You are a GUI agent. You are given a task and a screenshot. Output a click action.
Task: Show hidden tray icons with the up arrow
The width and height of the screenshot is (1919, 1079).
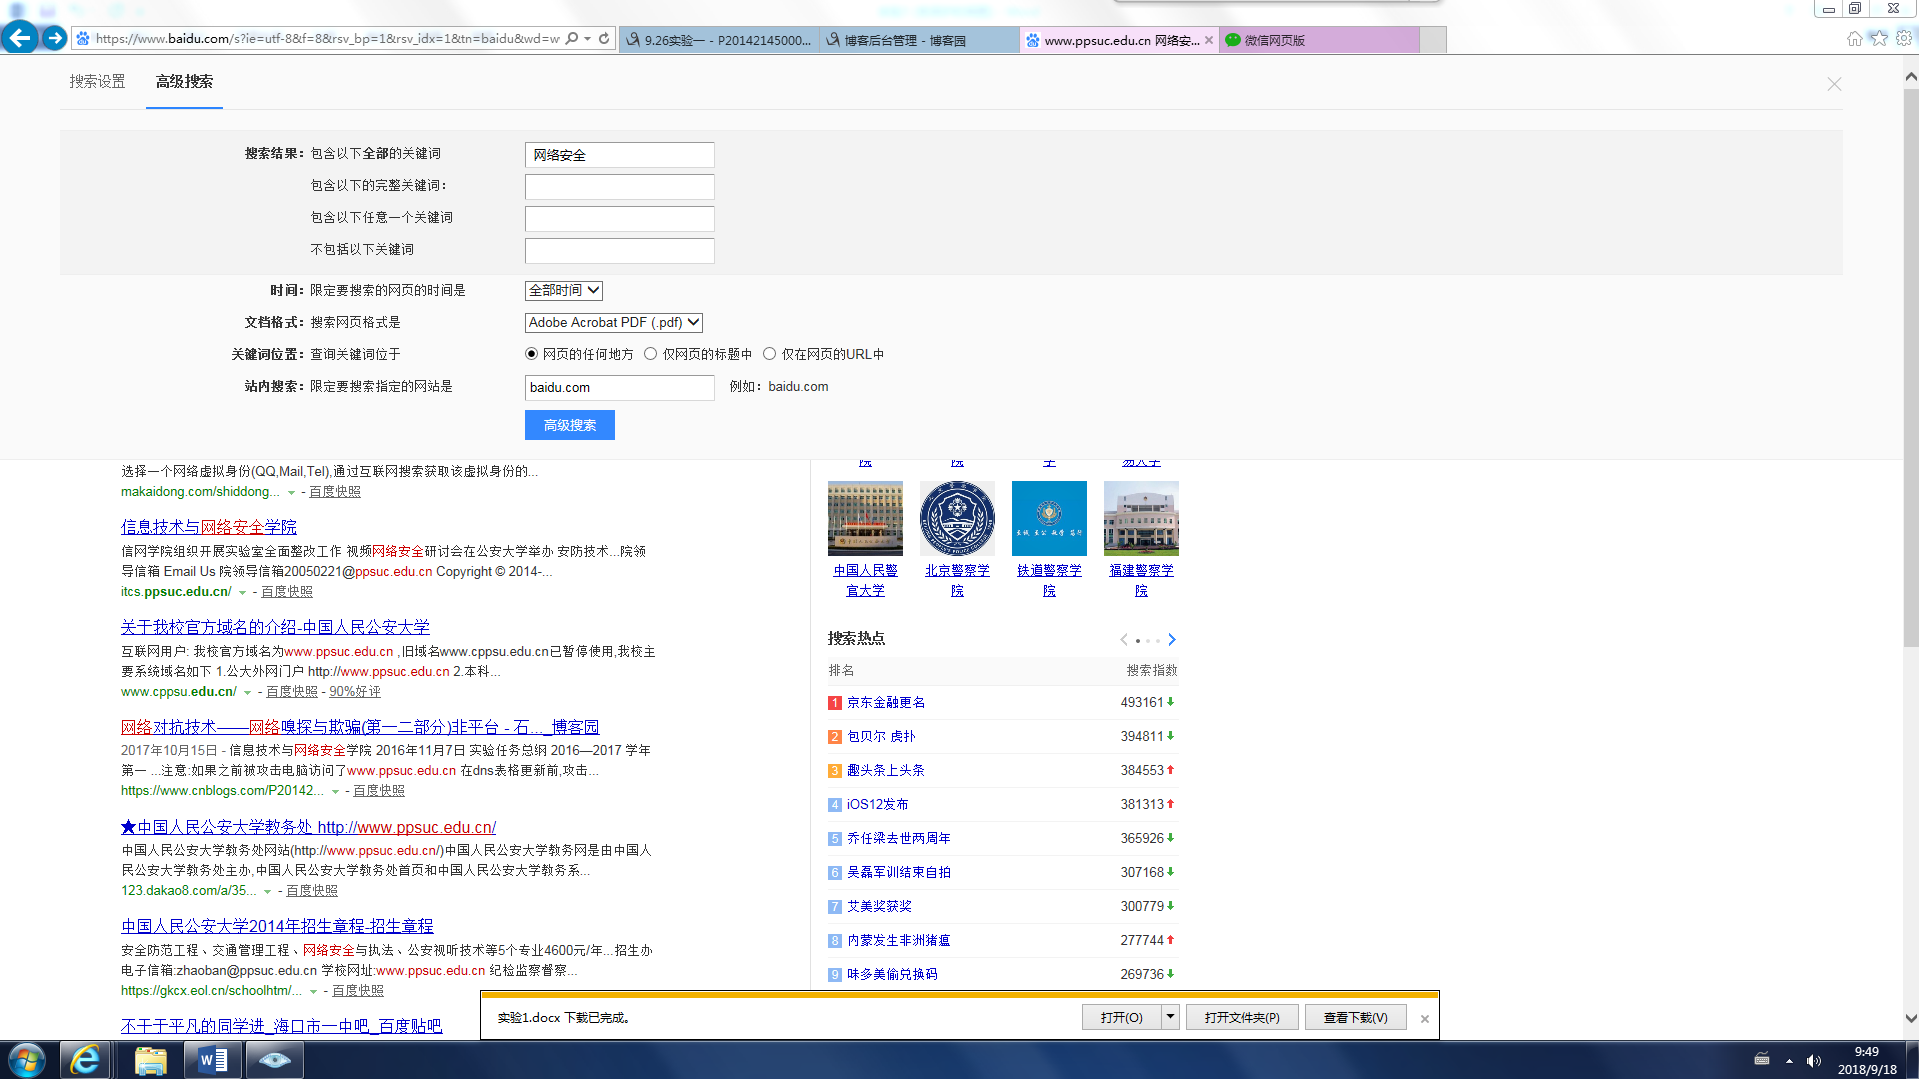point(1789,1061)
